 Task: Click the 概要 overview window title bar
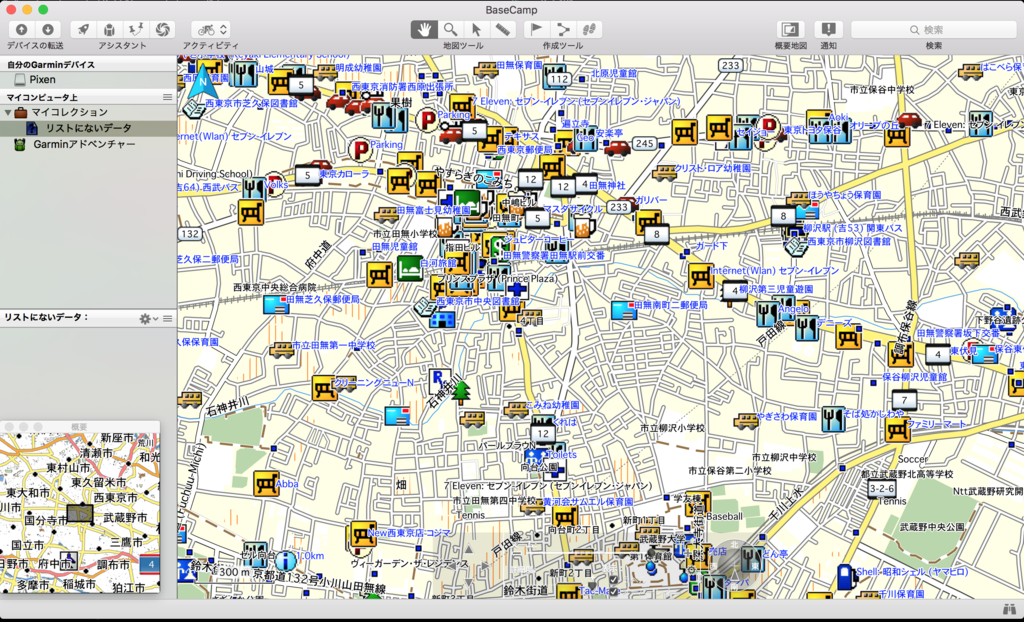80,426
